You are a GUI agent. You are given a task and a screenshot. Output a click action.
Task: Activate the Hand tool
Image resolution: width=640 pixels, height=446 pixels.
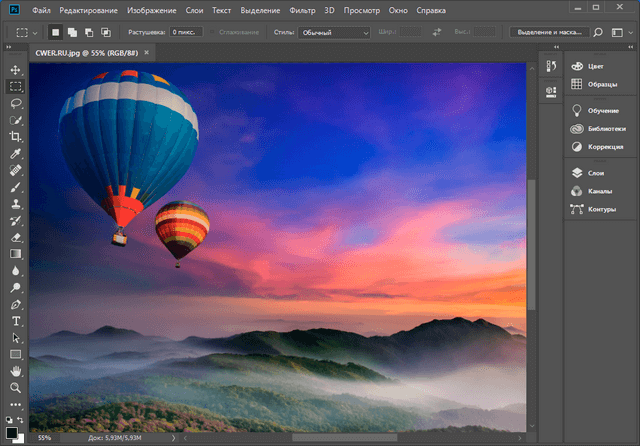16,370
